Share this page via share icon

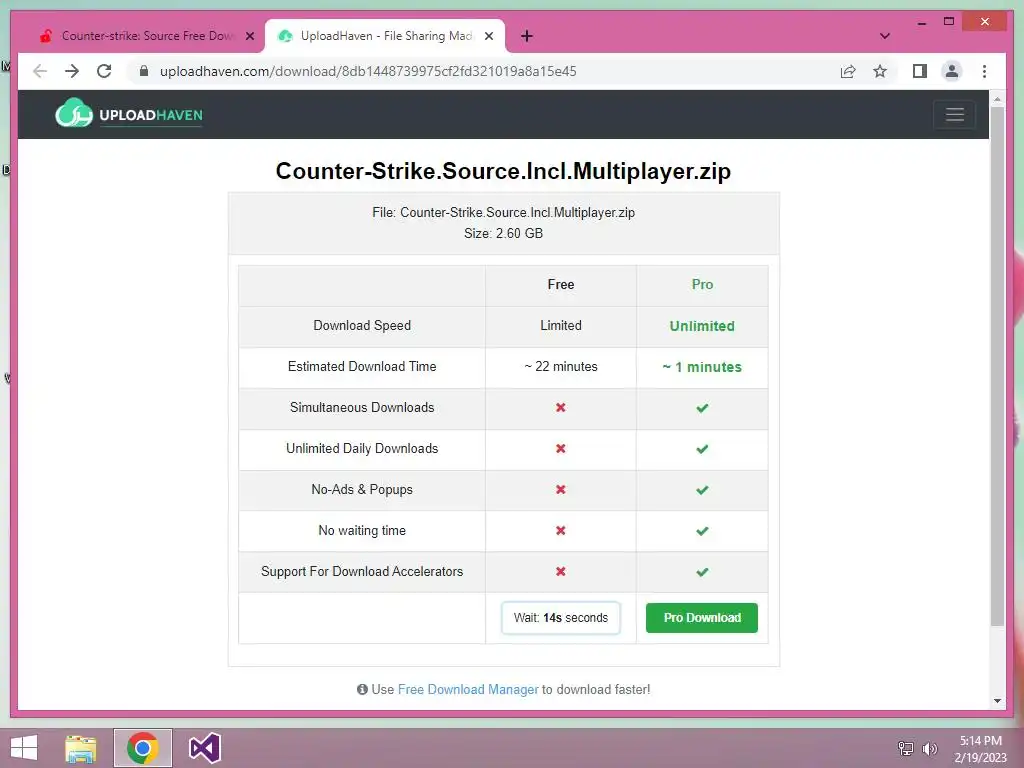[x=848, y=71]
